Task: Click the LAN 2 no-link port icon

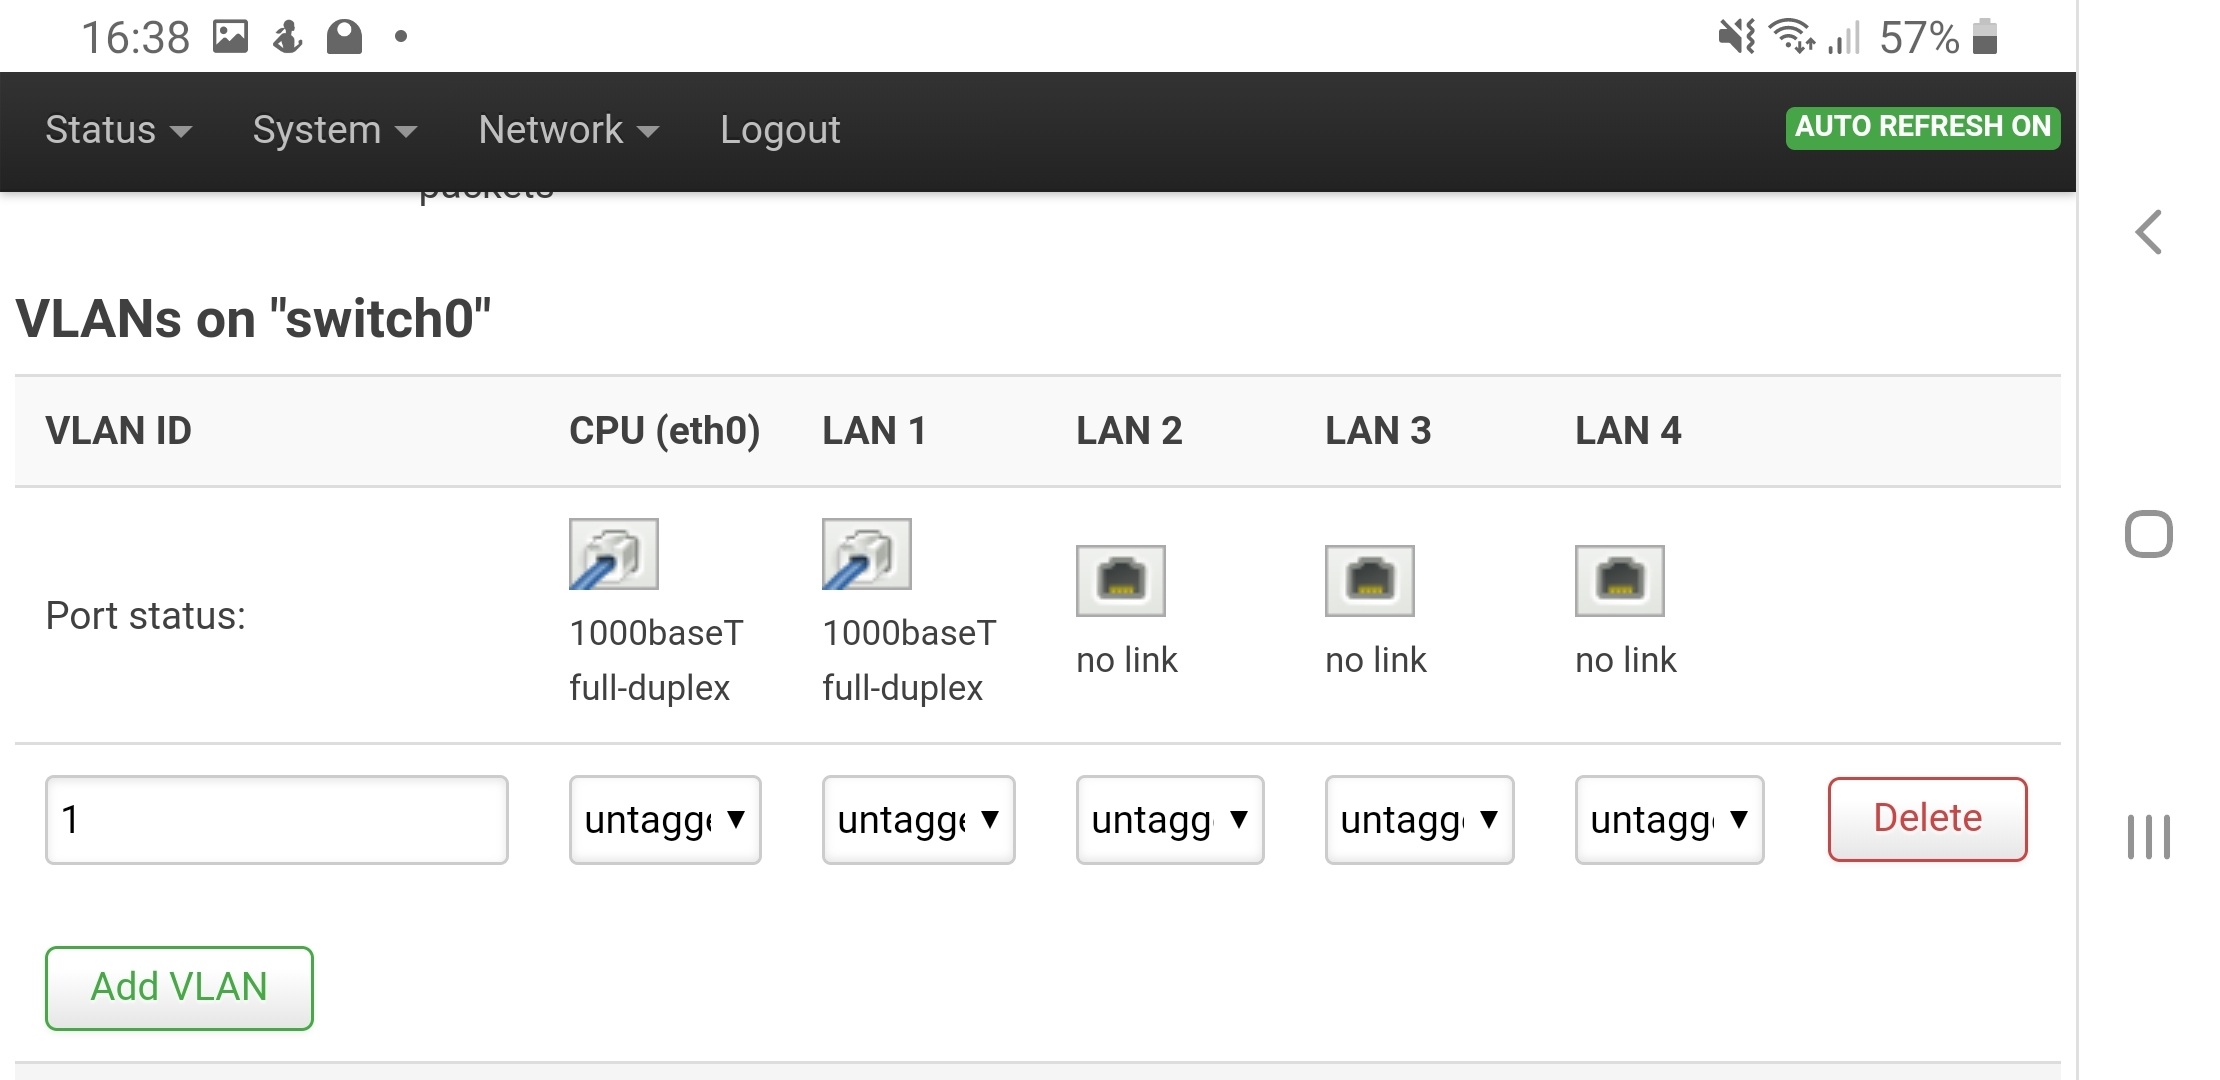Action: [1120, 581]
